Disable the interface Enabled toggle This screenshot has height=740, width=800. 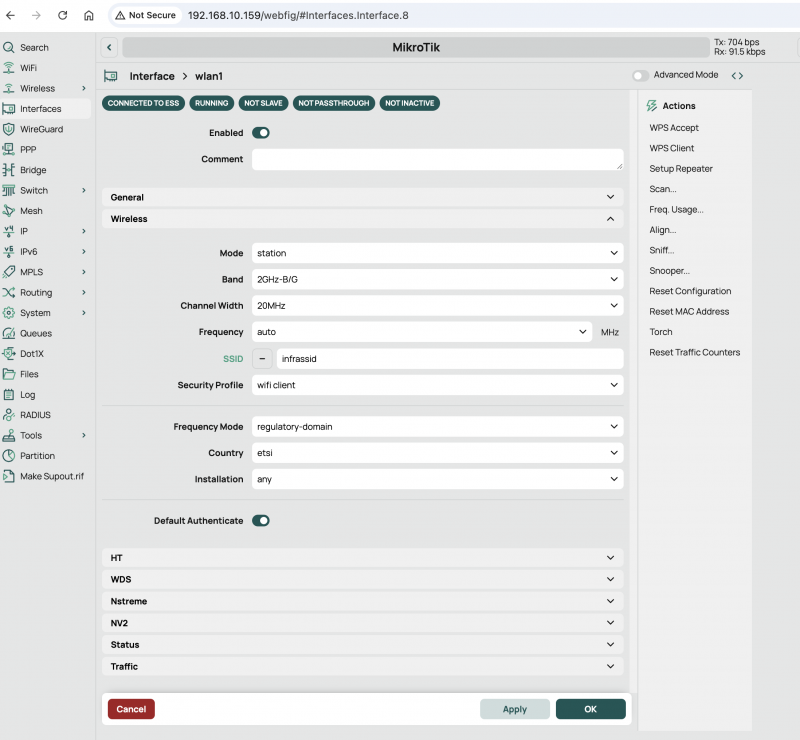coord(261,133)
